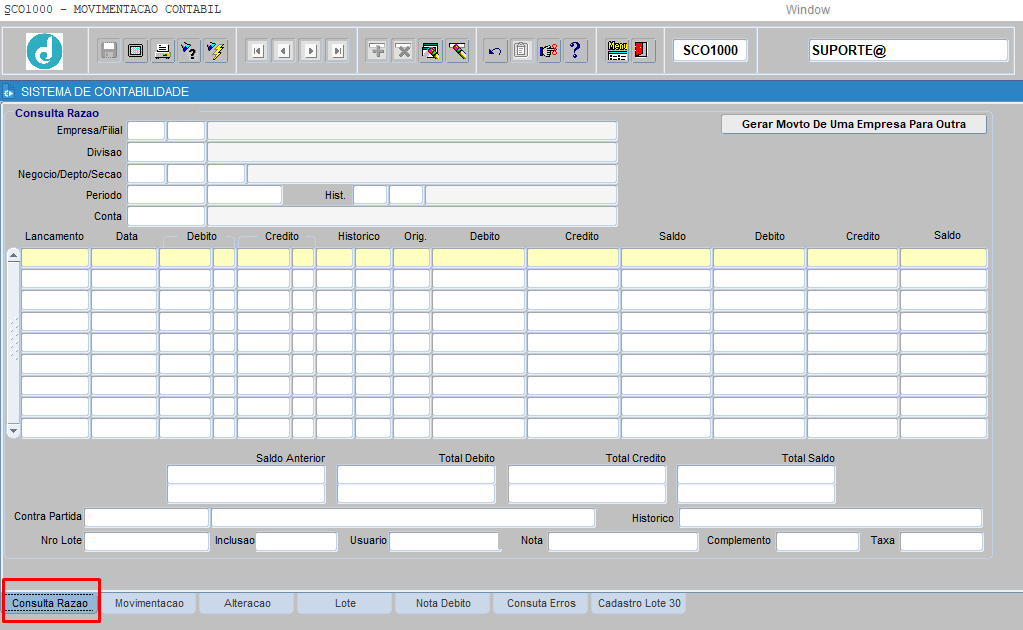
Task: Click the scrollbar up arrow beside the grid
Action: tap(13, 256)
